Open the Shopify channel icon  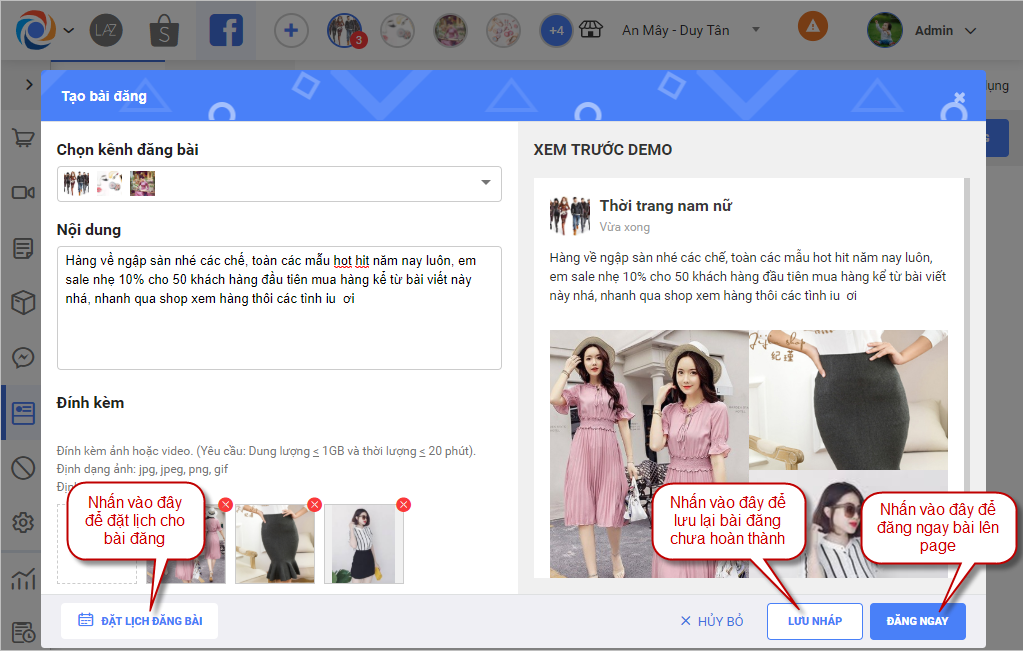tap(164, 31)
